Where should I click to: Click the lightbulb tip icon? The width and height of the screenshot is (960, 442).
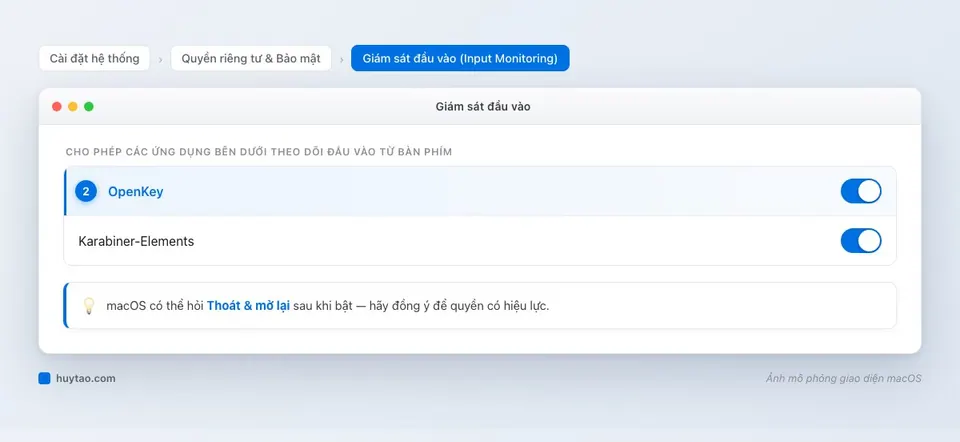coord(89,305)
